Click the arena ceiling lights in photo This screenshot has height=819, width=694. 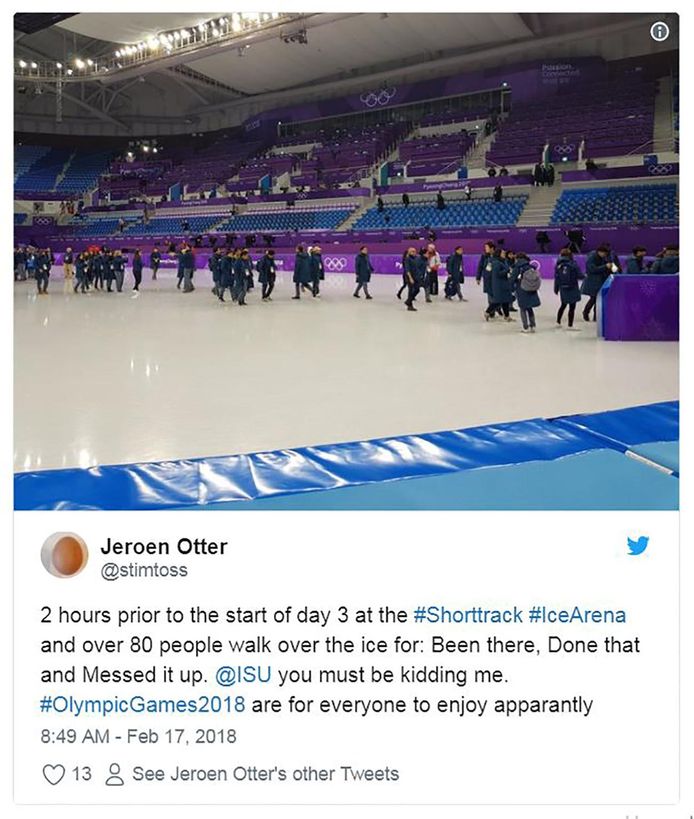[x=146, y=44]
